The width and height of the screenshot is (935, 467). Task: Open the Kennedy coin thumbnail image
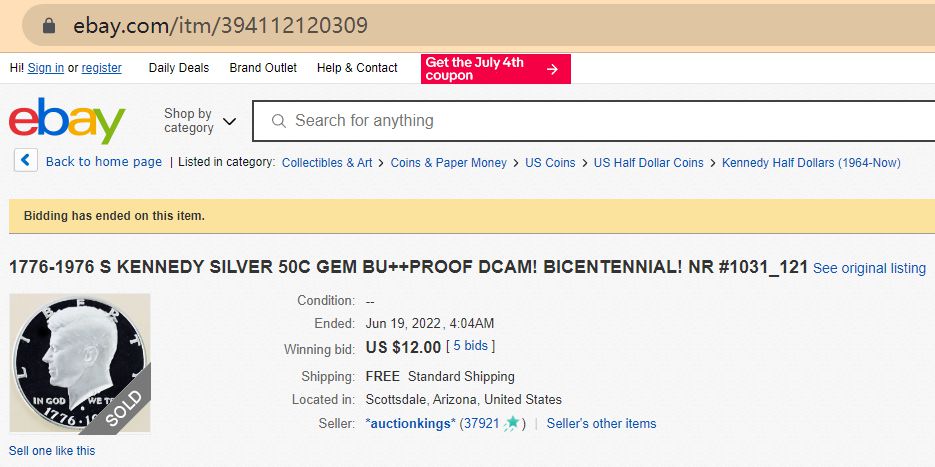pyautogui.click(x=79, y=363)
